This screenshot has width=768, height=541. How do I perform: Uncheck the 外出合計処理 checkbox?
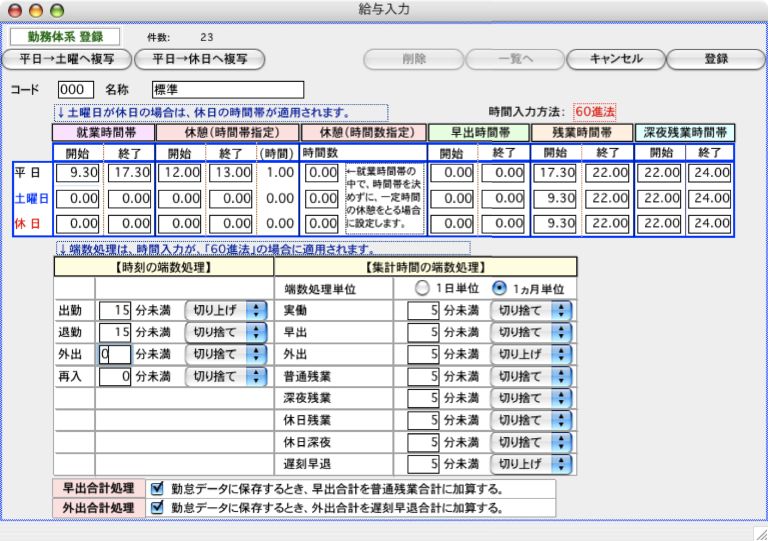click(x=158, y=507)
